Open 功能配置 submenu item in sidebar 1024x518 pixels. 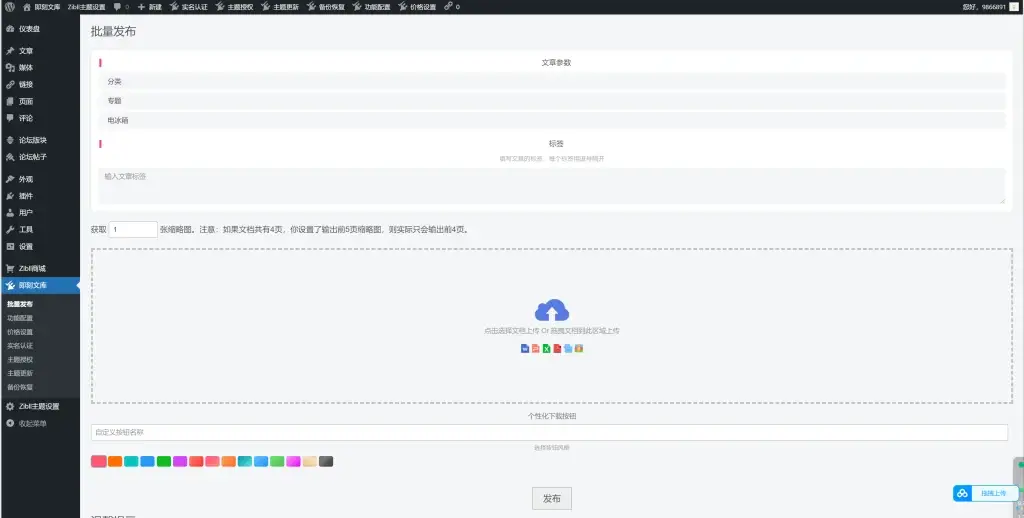click(20, 318)
